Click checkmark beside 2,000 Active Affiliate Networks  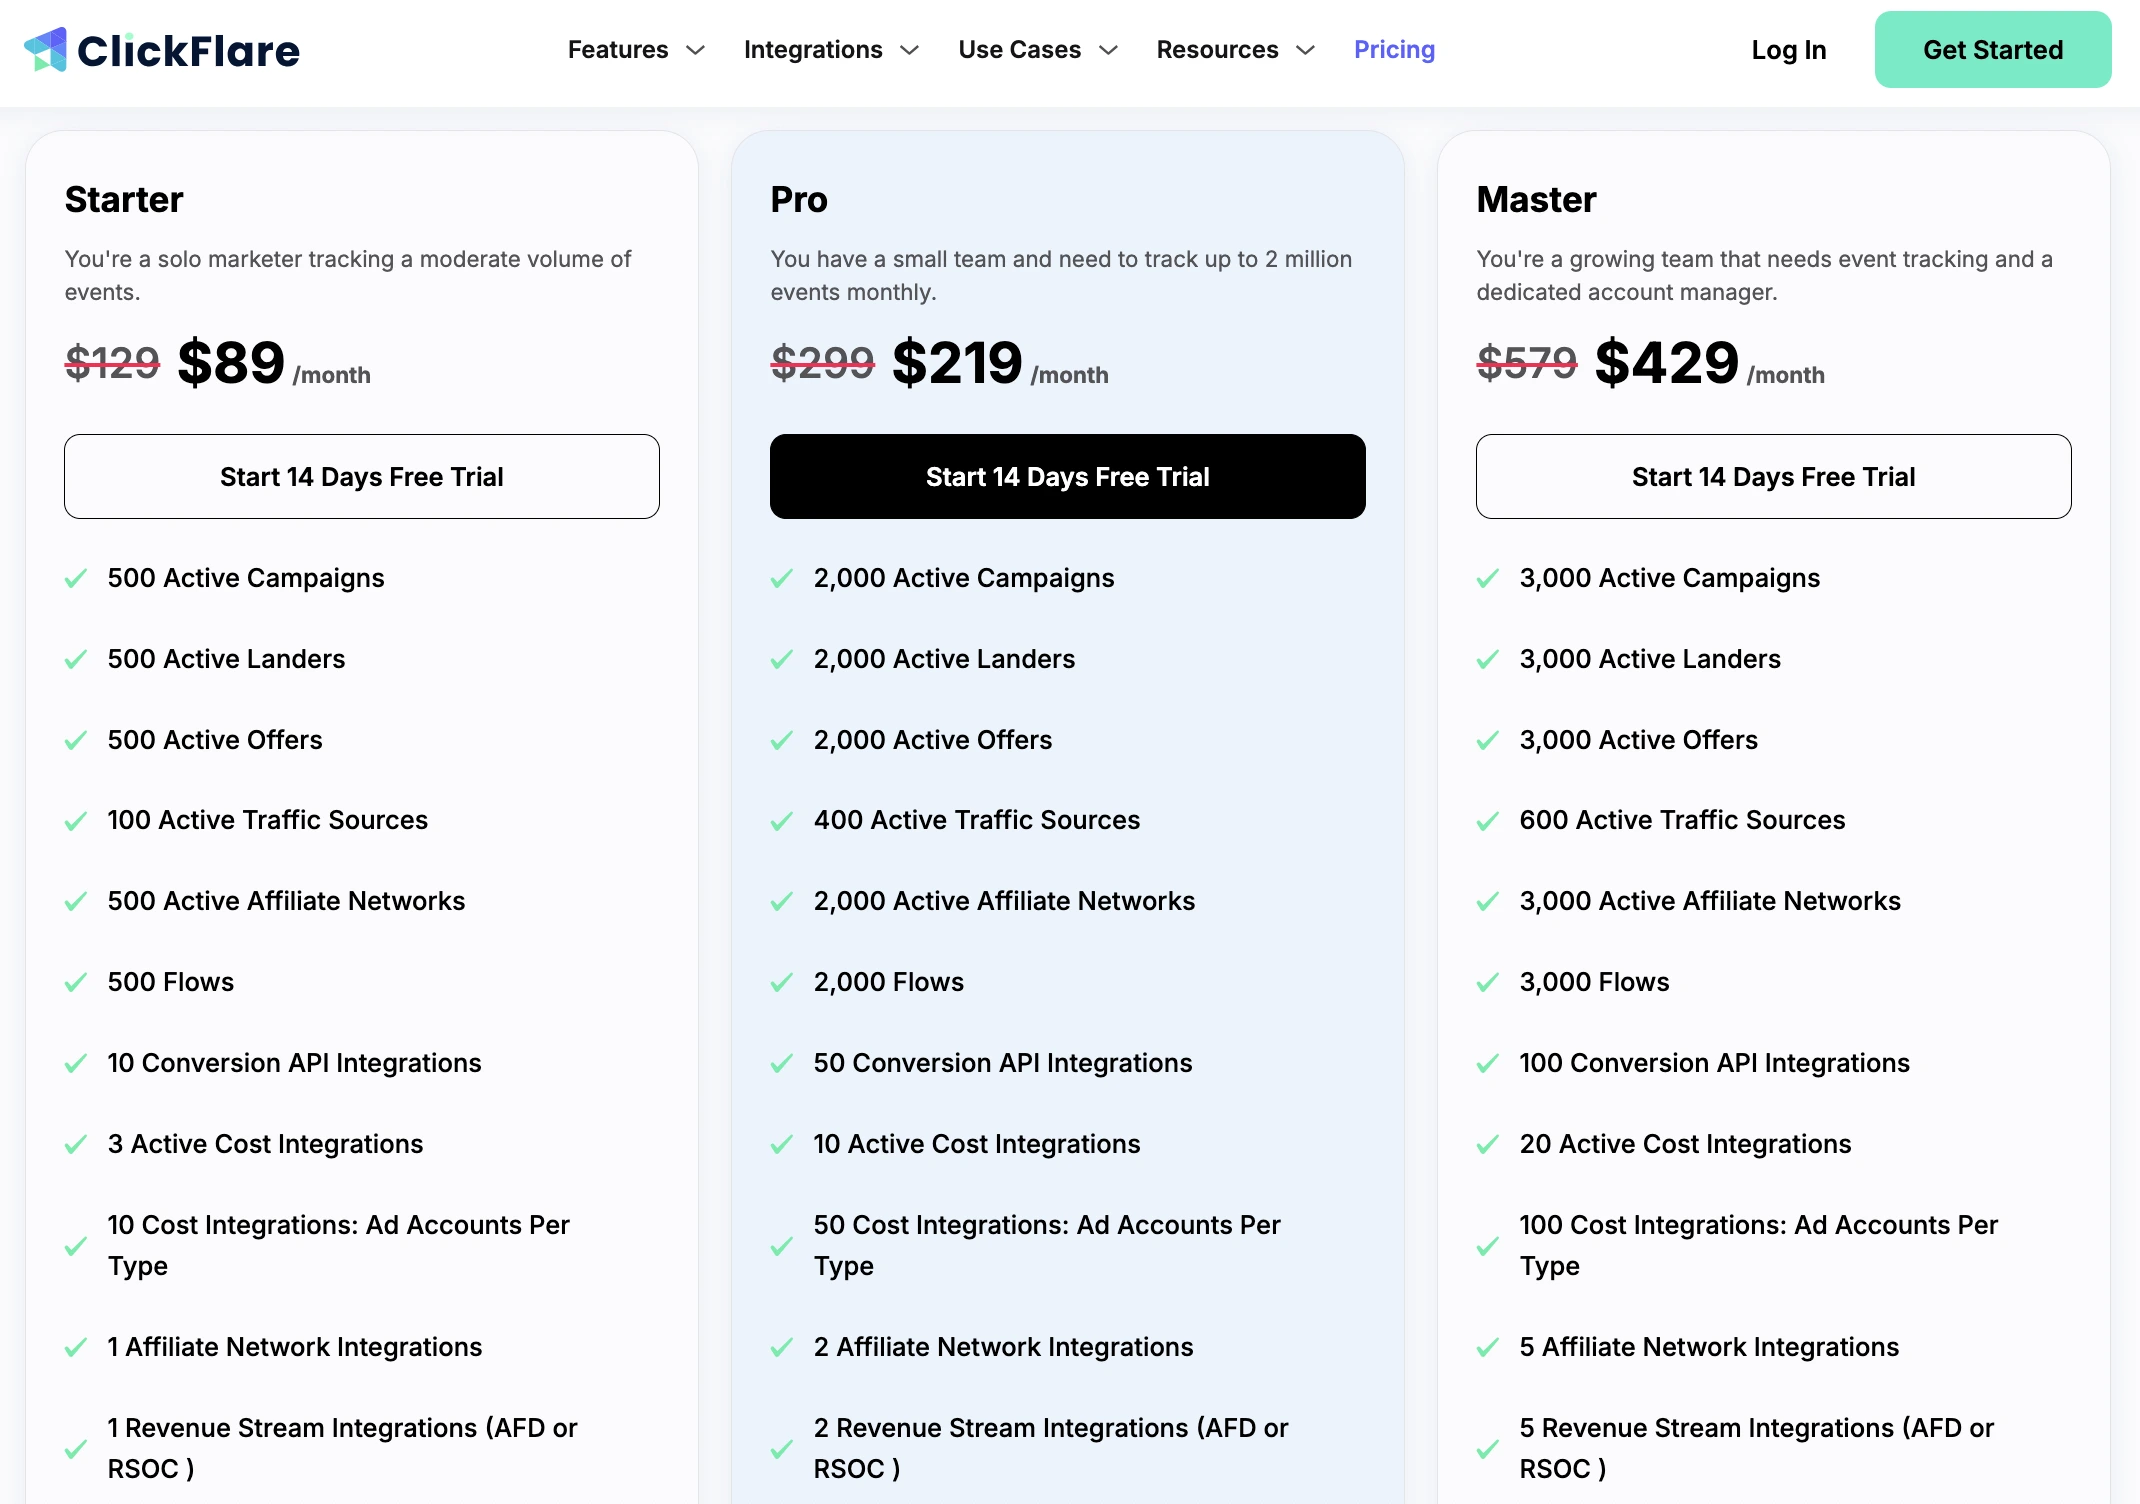click(x=782, y=902)
